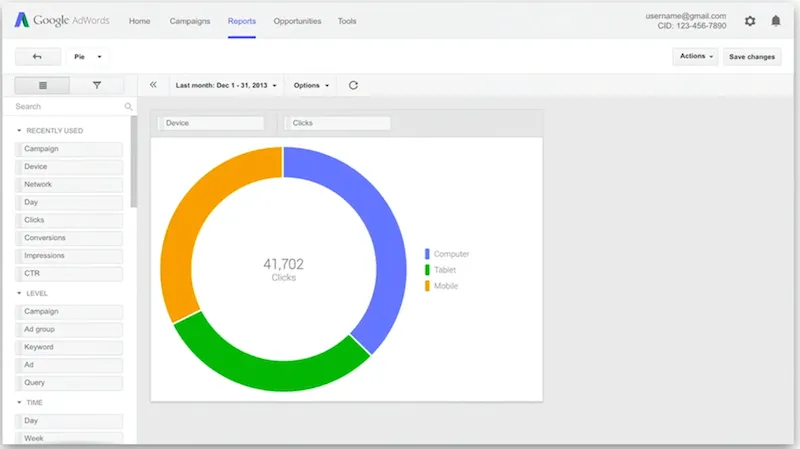Open the Pie chart type dropdown
Viewport: 800px width, 449px height.
[88, 57]
